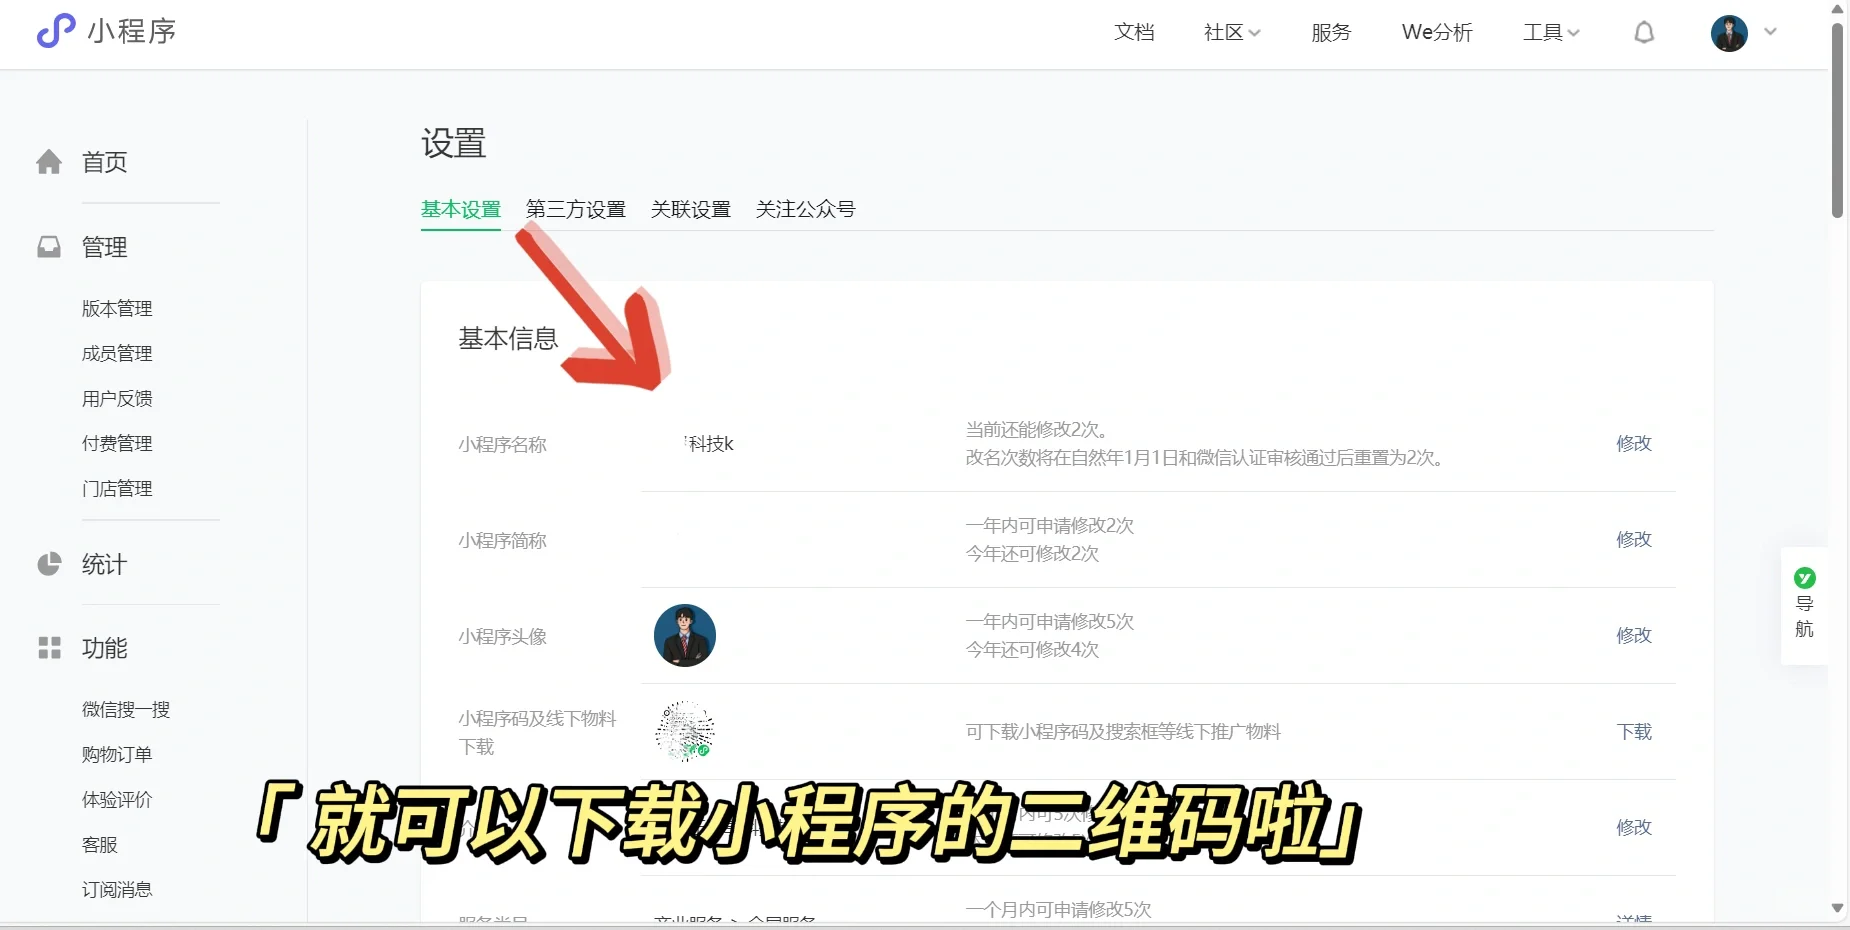Screen dimensions: 1850x930
Task: Click the Mini Program logo icon
Action: (x=56, y=31)
